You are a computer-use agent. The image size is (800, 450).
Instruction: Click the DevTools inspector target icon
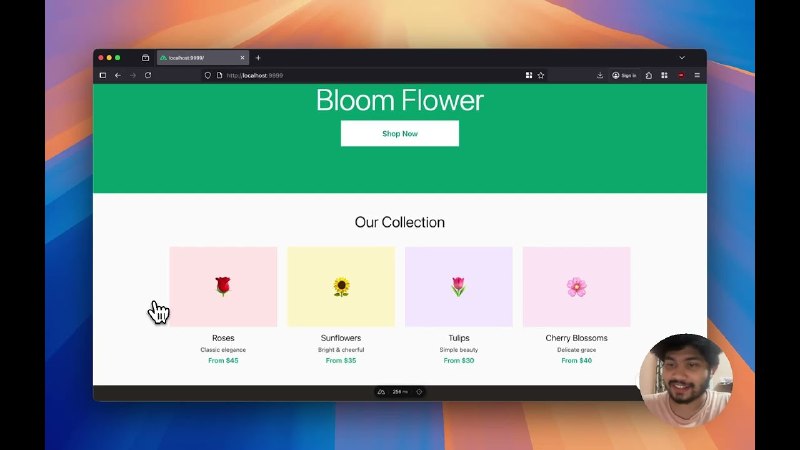(x=419, y=392)
